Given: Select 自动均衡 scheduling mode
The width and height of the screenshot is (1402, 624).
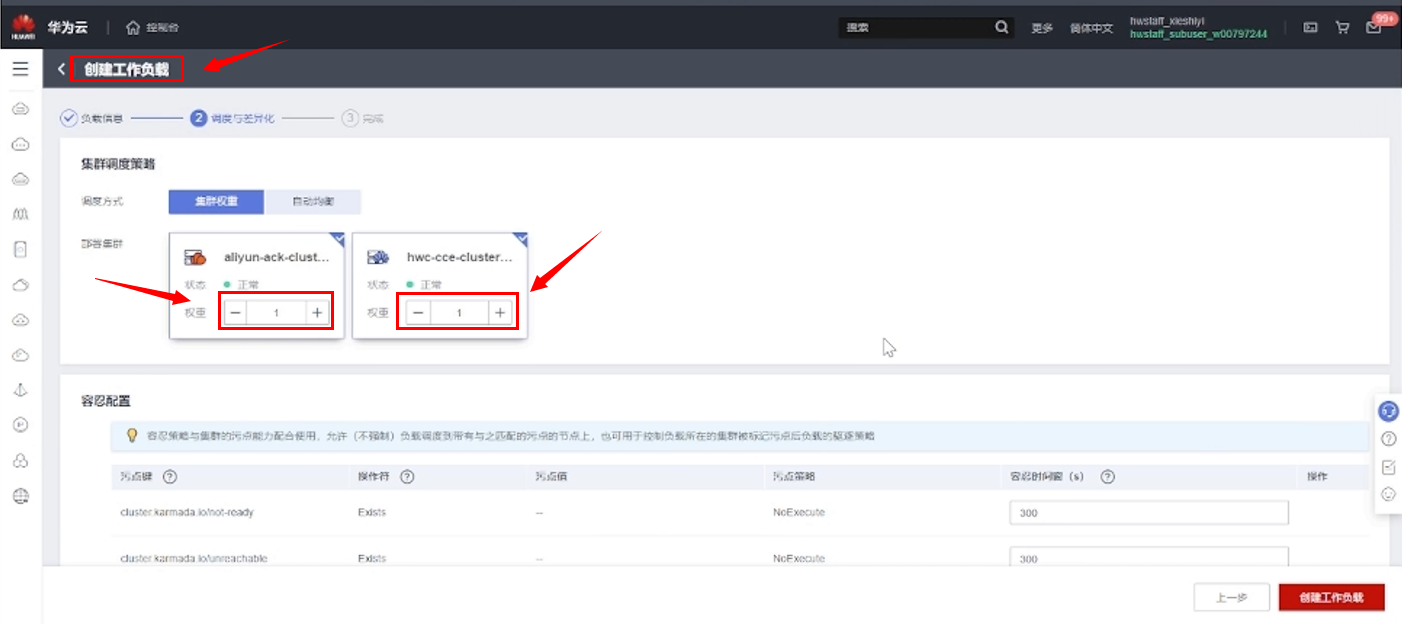Looking at the screenshot, I should (x=312, y=201).
